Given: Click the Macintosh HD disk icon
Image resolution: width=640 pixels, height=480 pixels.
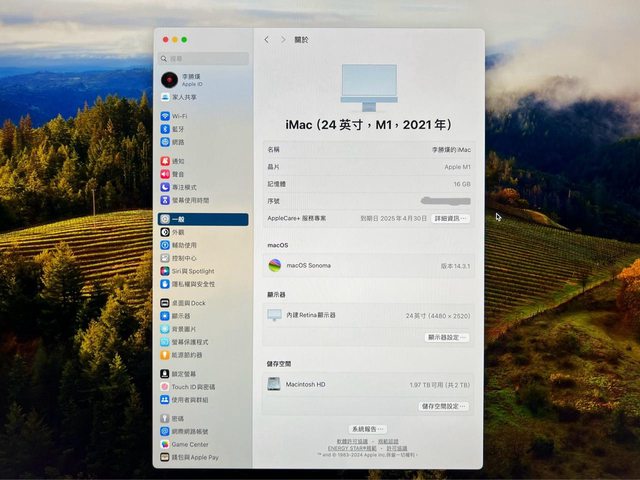Looking at the screenshot, I should click(x=274, y=384).
